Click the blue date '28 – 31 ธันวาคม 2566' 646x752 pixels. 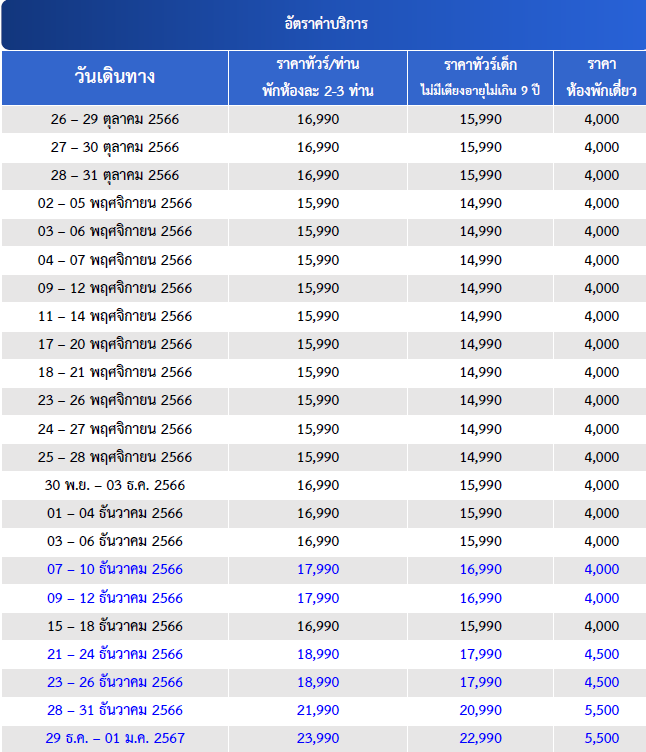[115, 710]
